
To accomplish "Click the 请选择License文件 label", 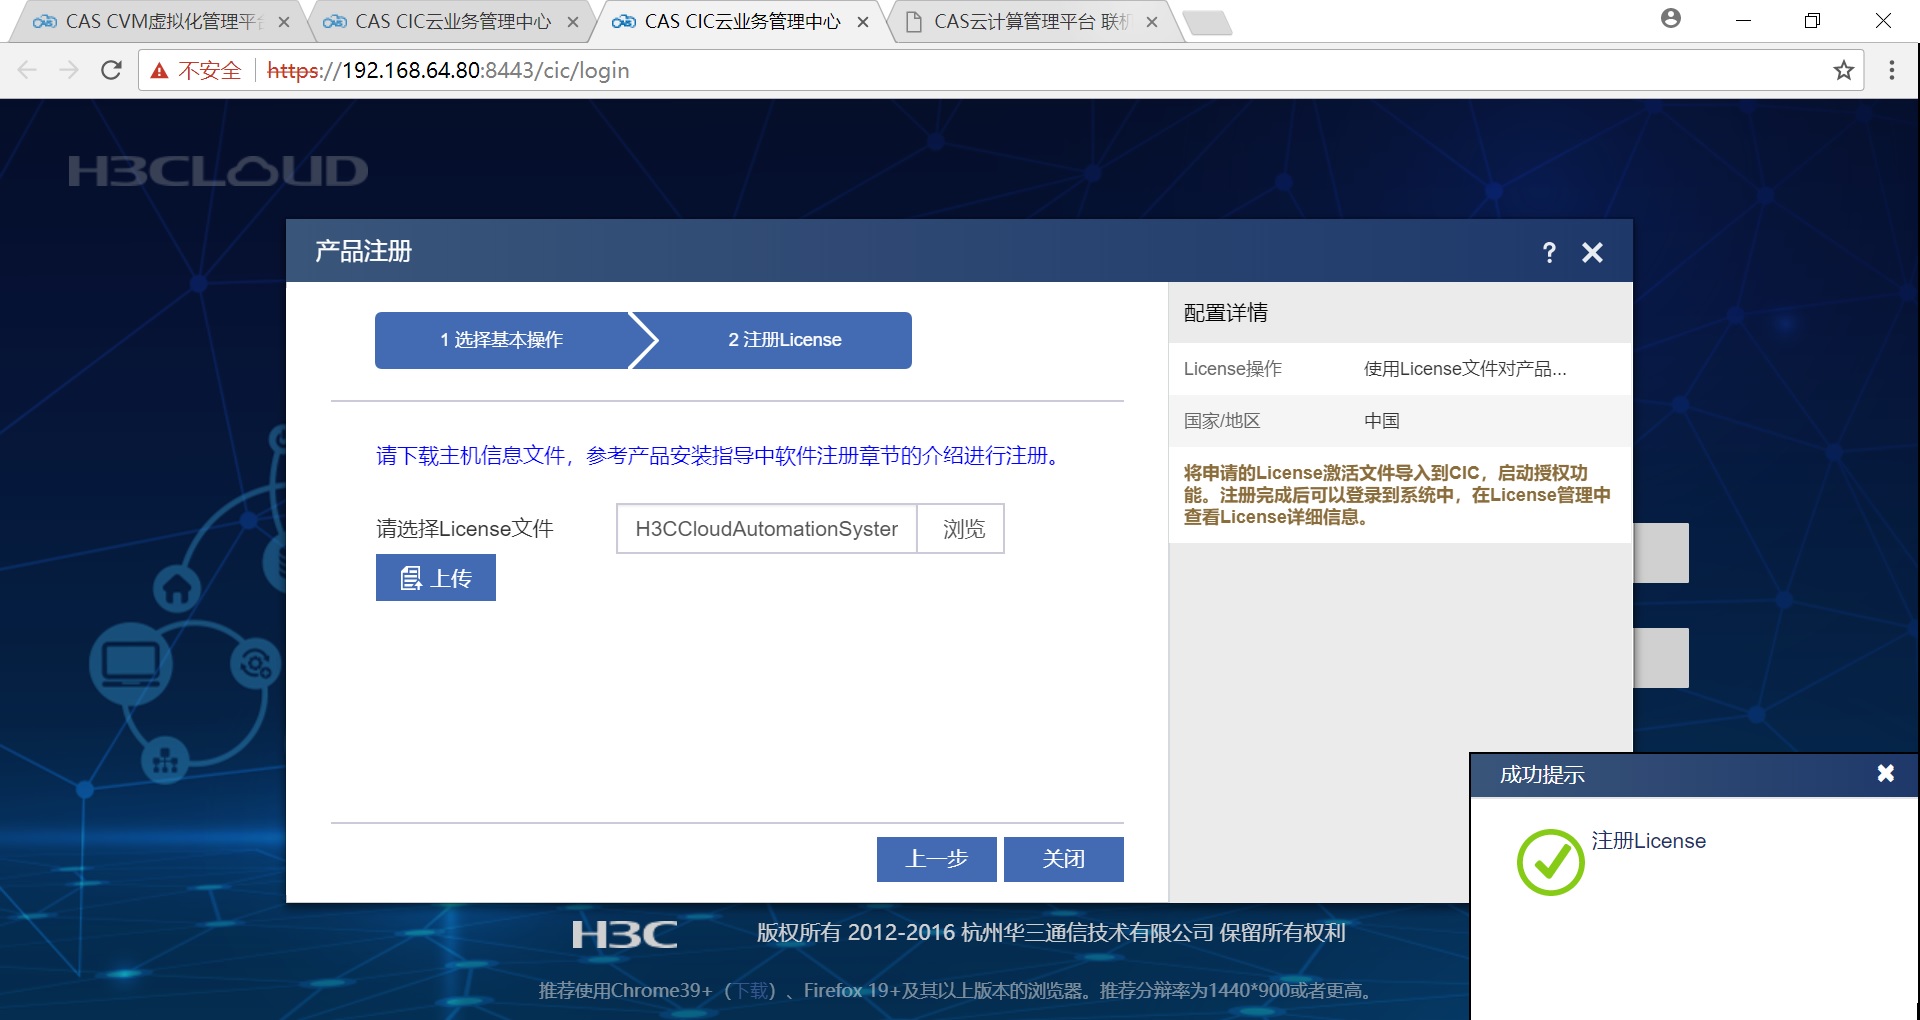I will point(465,529).
